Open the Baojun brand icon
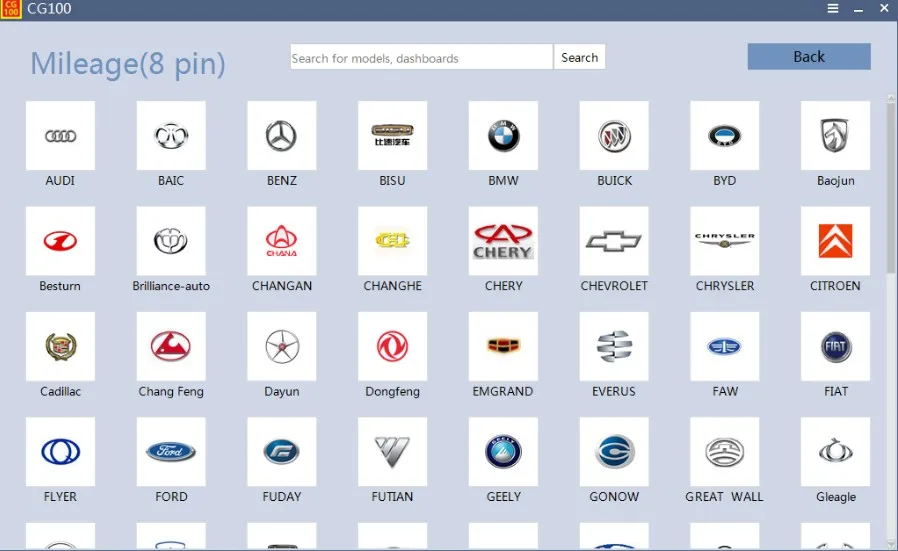The image size is (898, 551). click(835, 135)
